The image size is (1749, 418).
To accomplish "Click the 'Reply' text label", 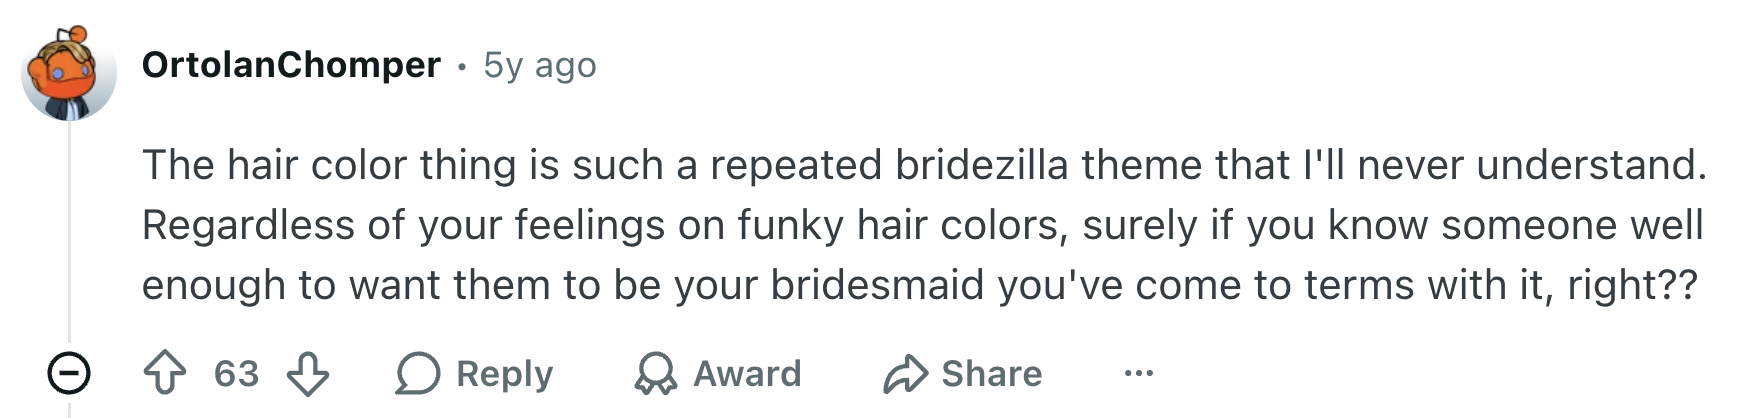I will [504, 374].
